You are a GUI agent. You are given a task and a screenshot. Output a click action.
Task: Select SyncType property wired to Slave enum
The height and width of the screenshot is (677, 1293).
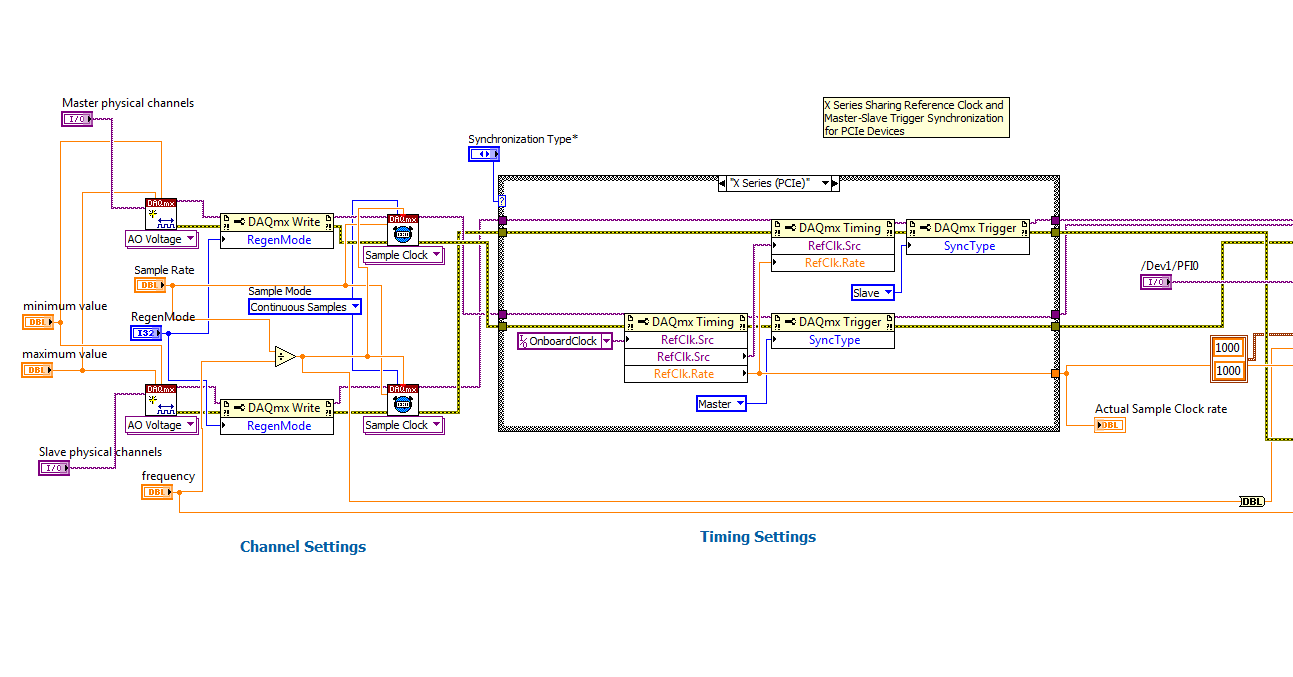[x=967, y=246]
